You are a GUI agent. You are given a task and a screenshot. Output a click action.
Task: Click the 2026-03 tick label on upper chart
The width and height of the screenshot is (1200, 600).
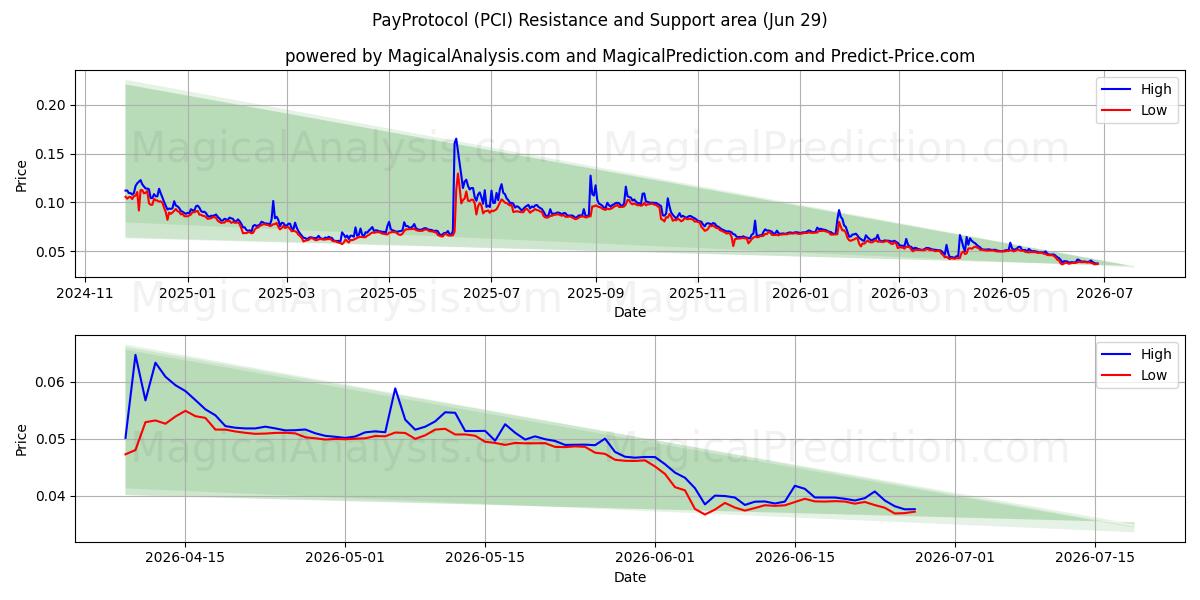pyautogui.click(x=899, y=293)
